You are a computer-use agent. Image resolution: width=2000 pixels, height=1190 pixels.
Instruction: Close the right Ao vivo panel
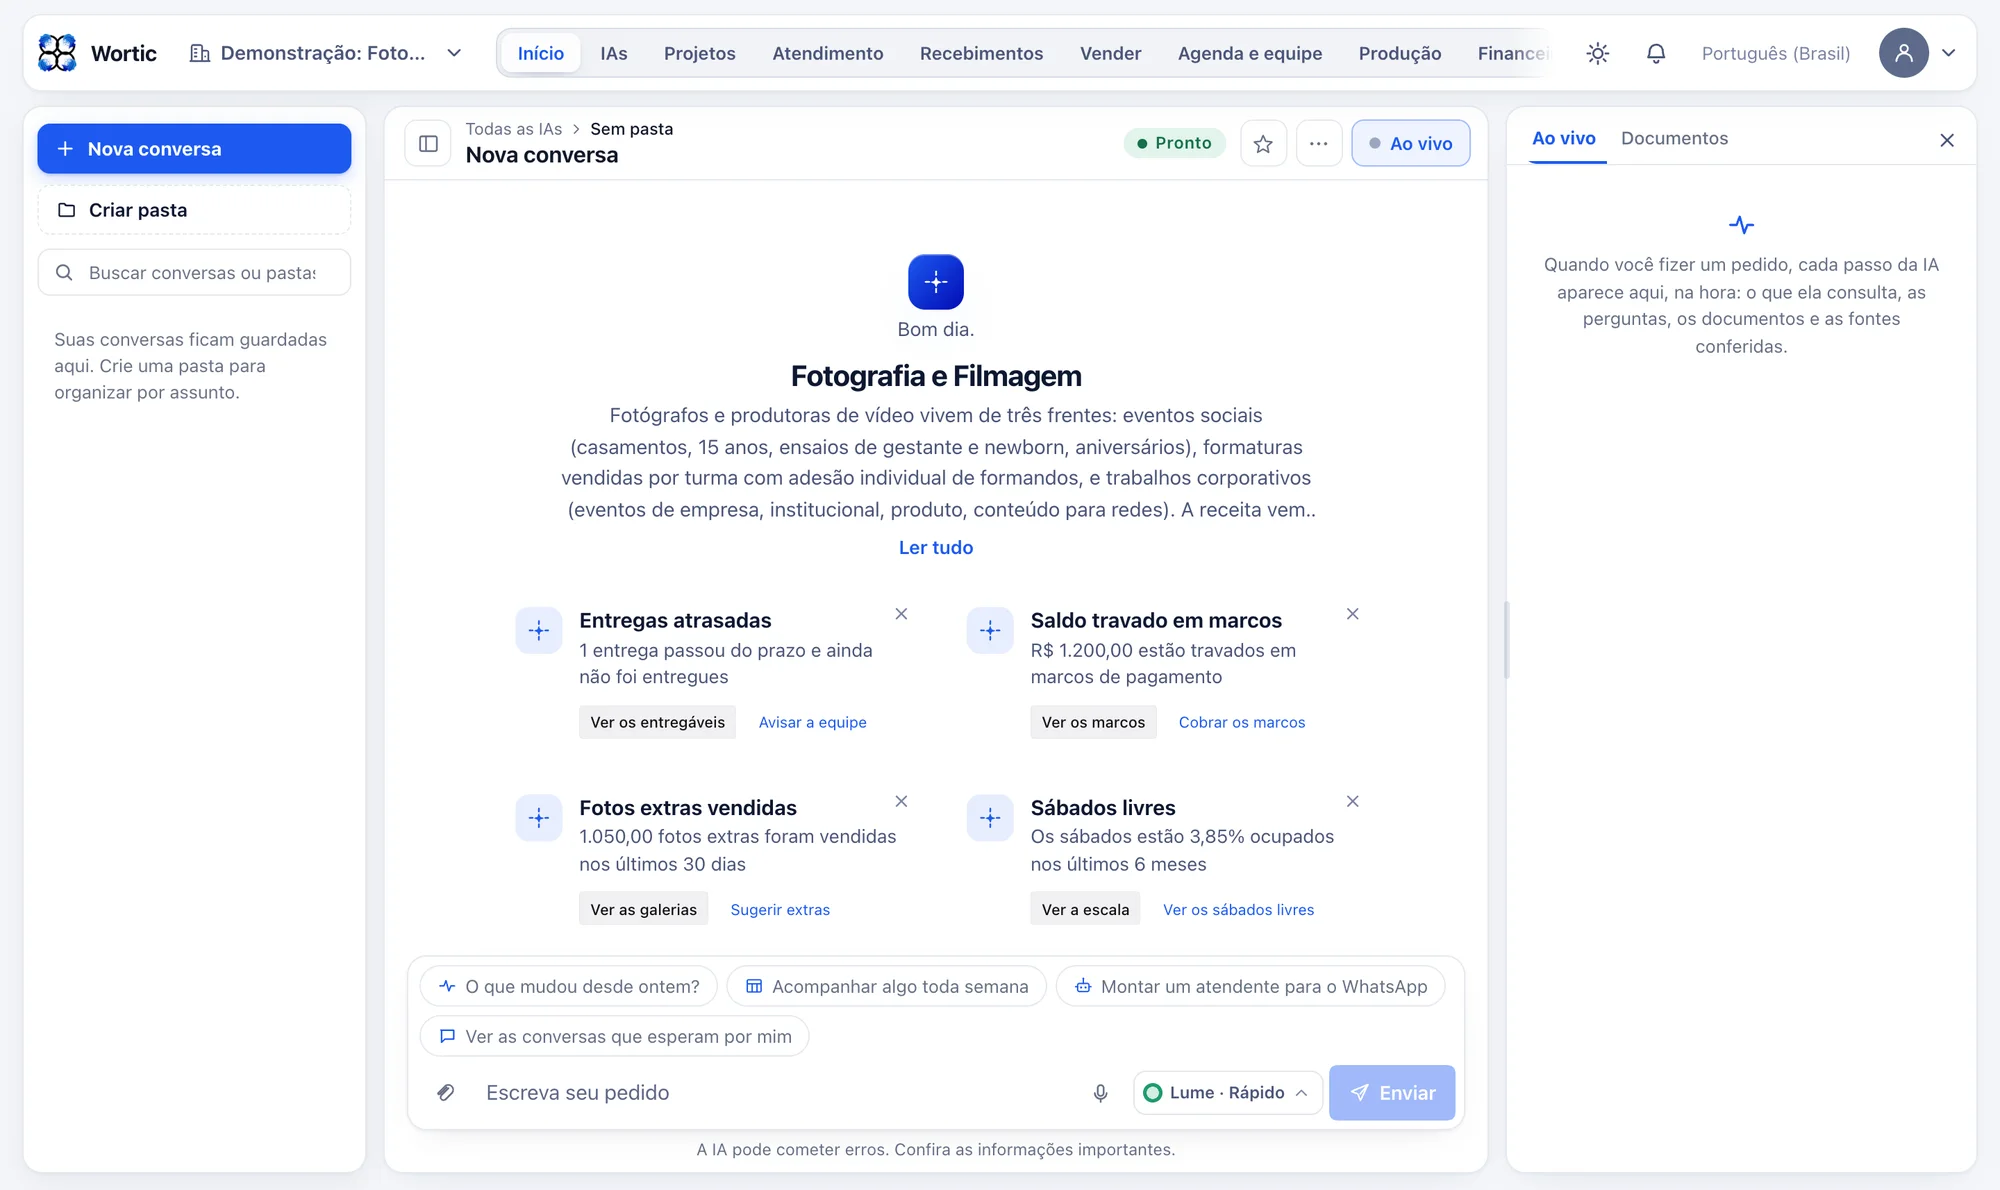pyautogui.click(x=1946, y=140)
